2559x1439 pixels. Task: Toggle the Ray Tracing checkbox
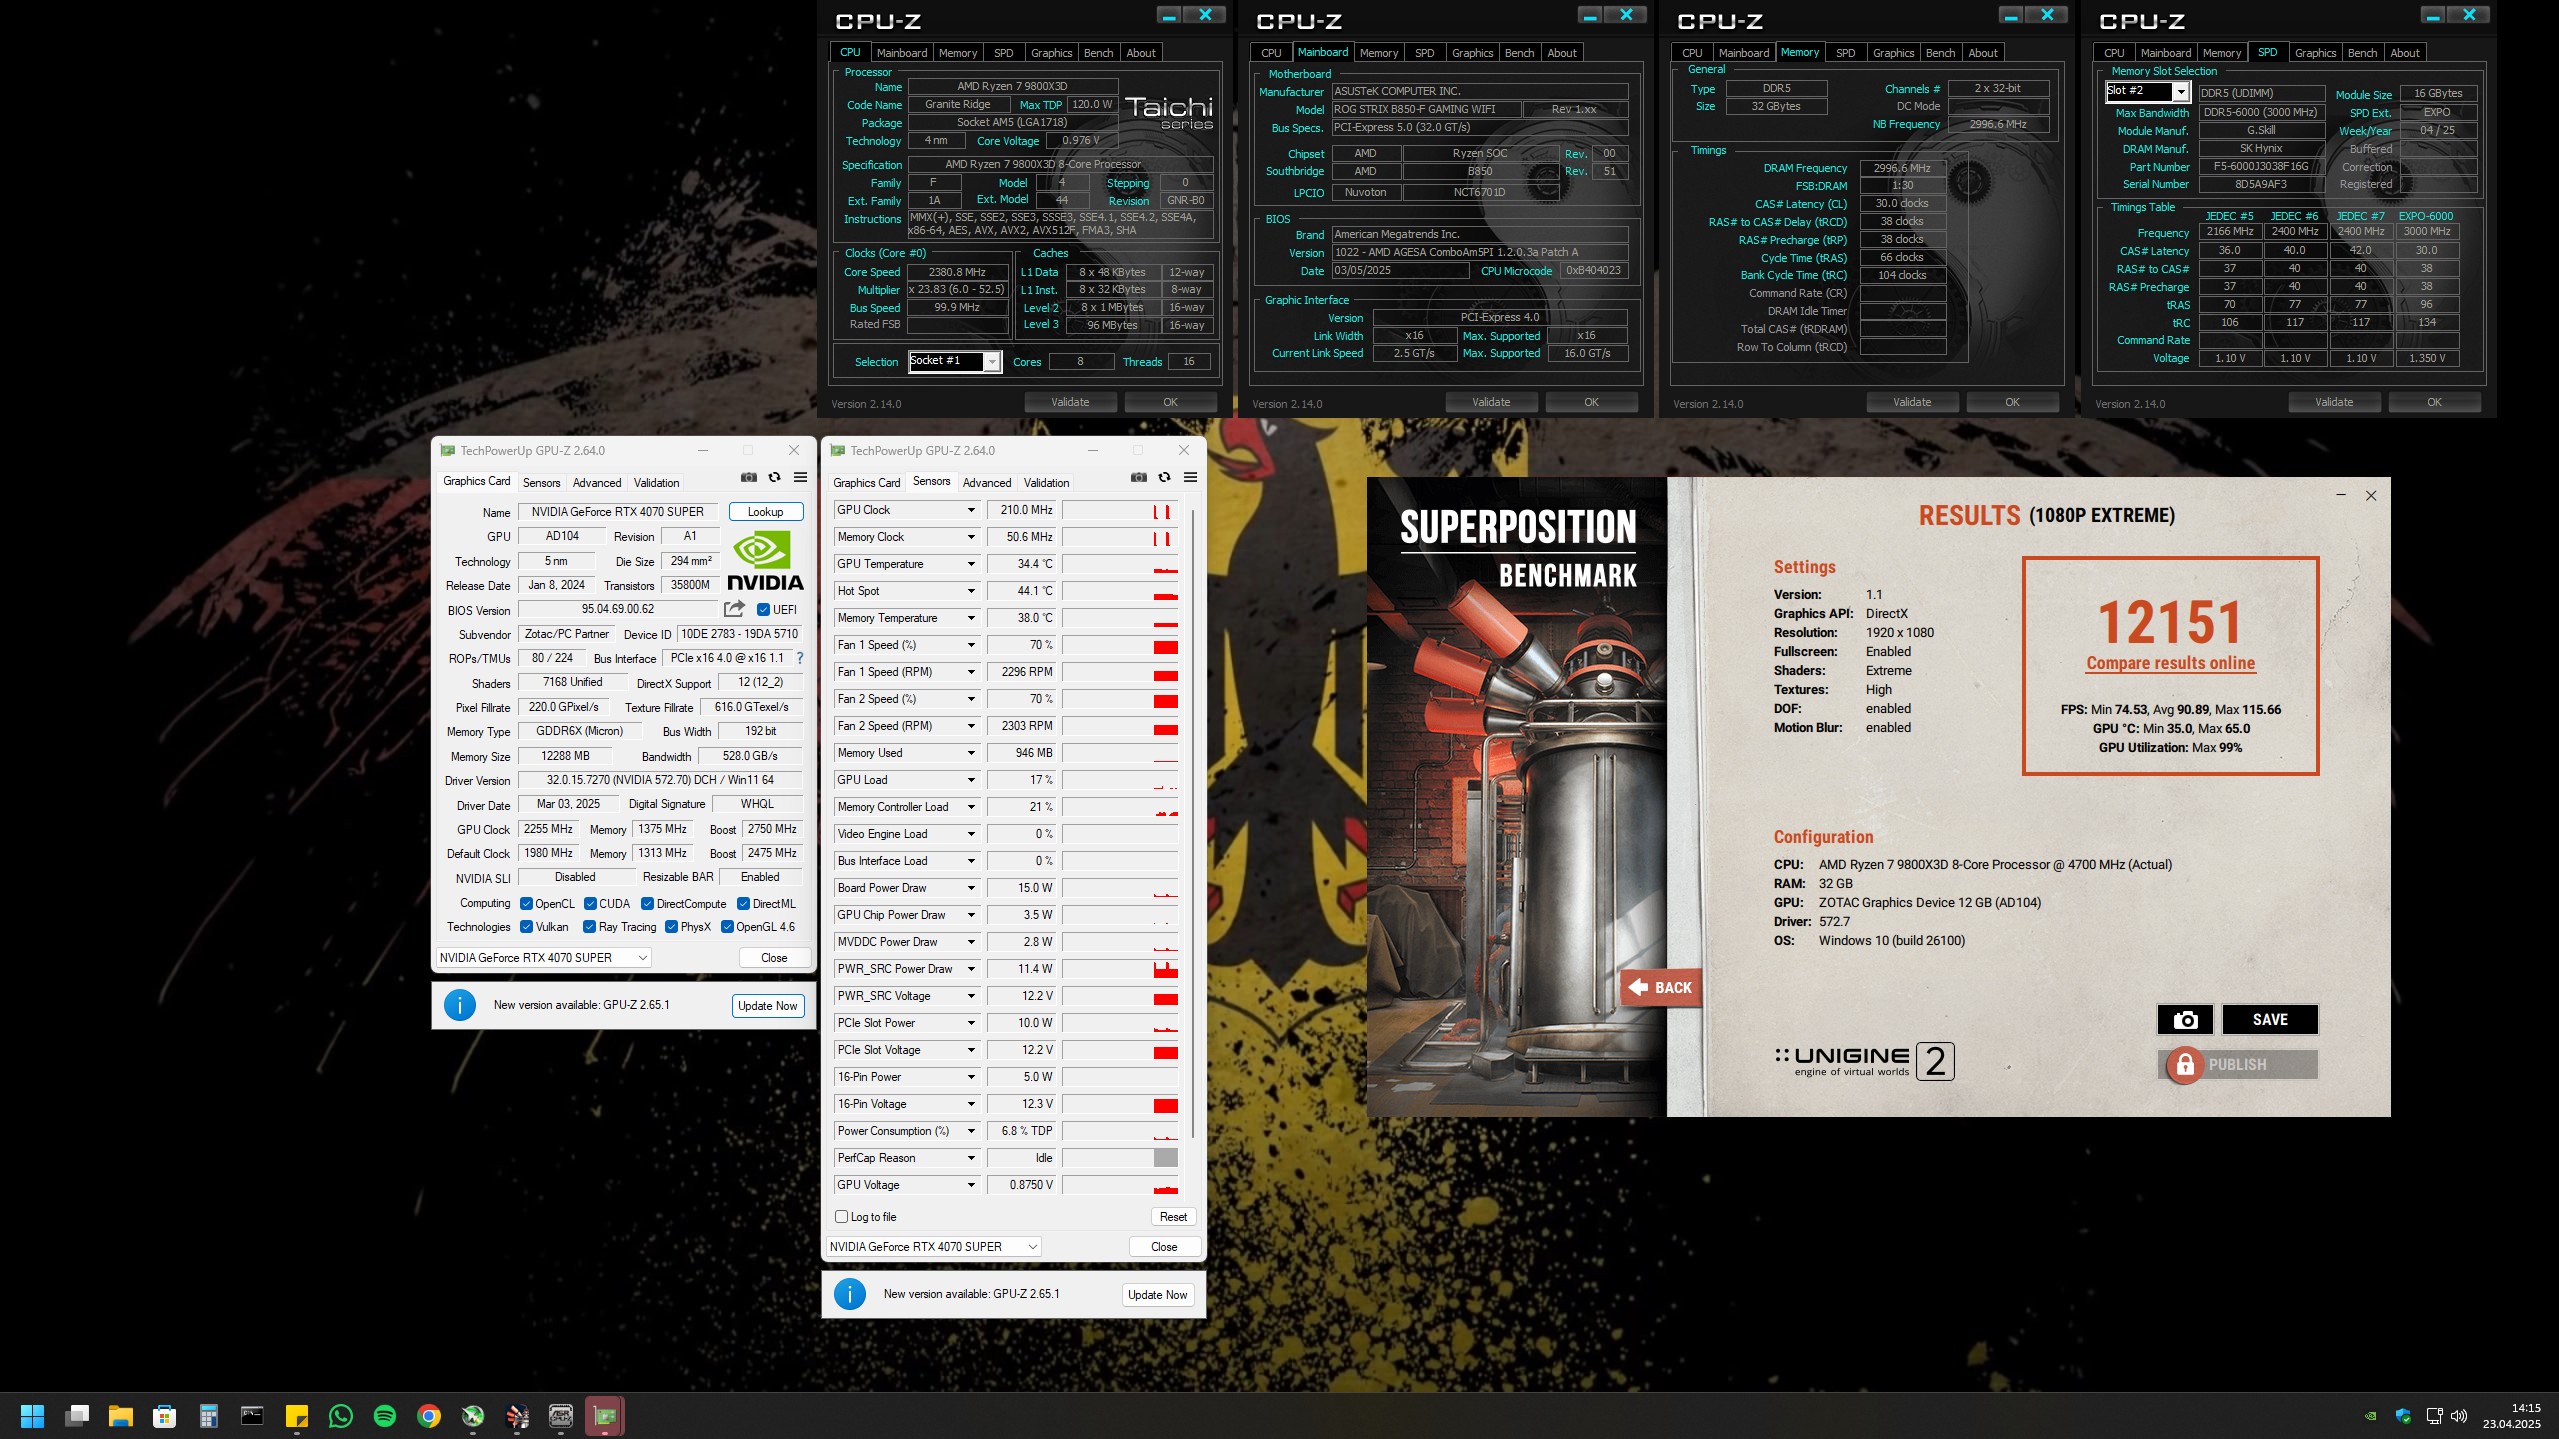pos(590,927)
